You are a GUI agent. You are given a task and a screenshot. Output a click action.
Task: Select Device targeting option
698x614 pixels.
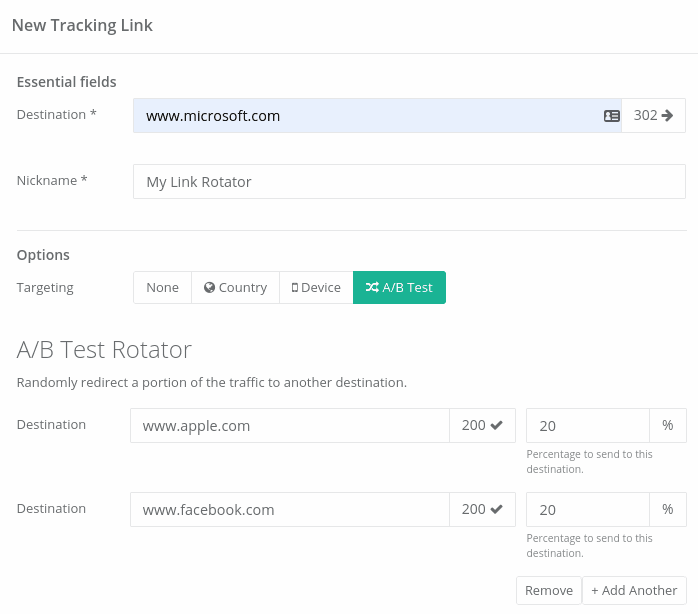coord(316,288)
